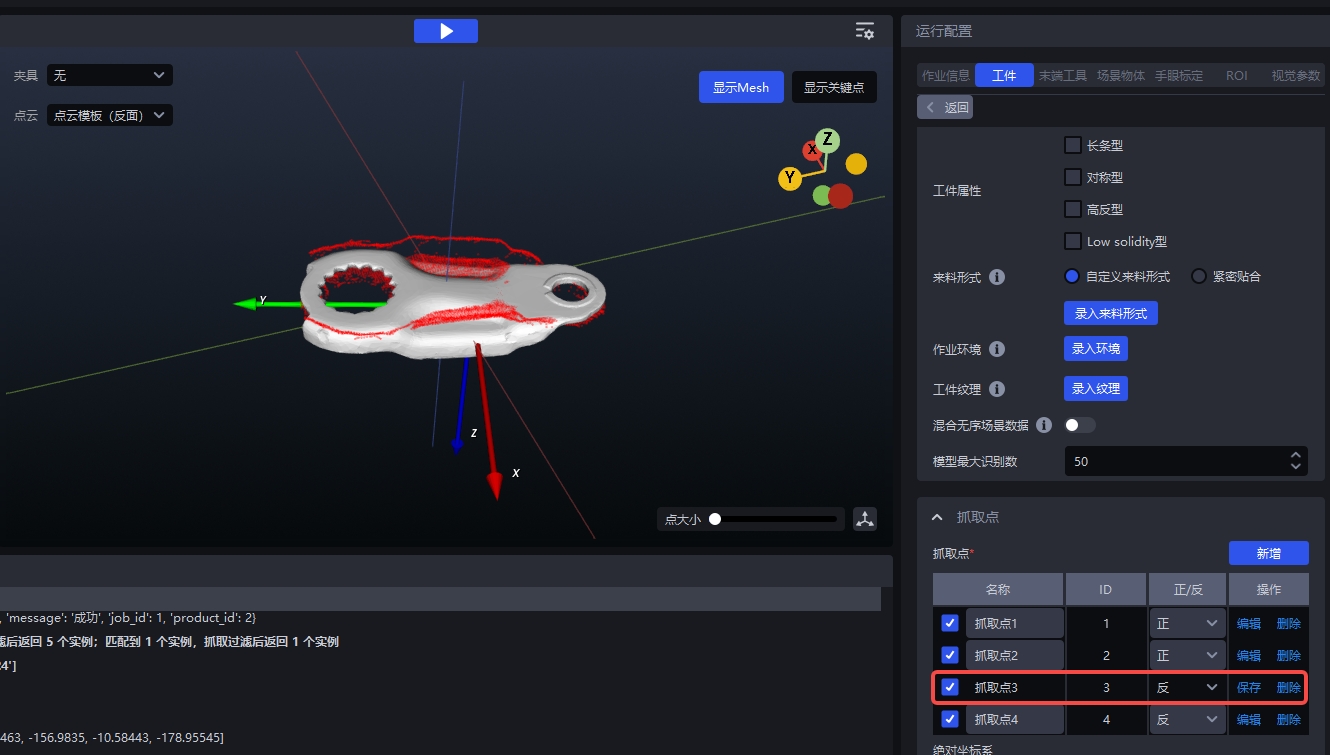Open the 点云模板（反面） dropdown
Image resolution: width=1330 pixels, height=755 pixels.
click(110, 115)
